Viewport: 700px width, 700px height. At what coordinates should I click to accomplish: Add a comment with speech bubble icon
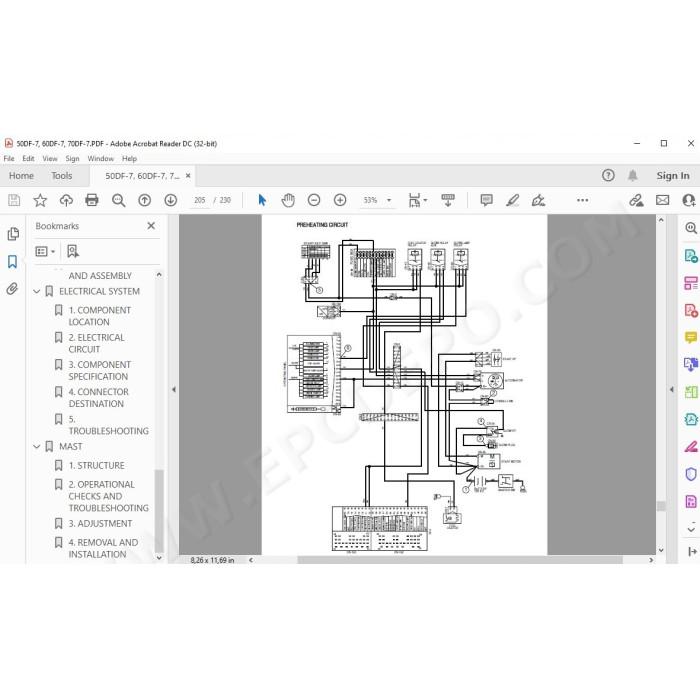[486, 200]
